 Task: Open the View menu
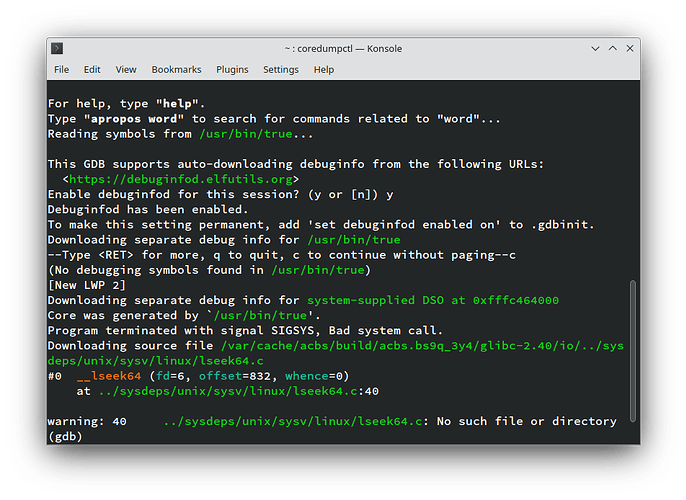coord(126,70)
